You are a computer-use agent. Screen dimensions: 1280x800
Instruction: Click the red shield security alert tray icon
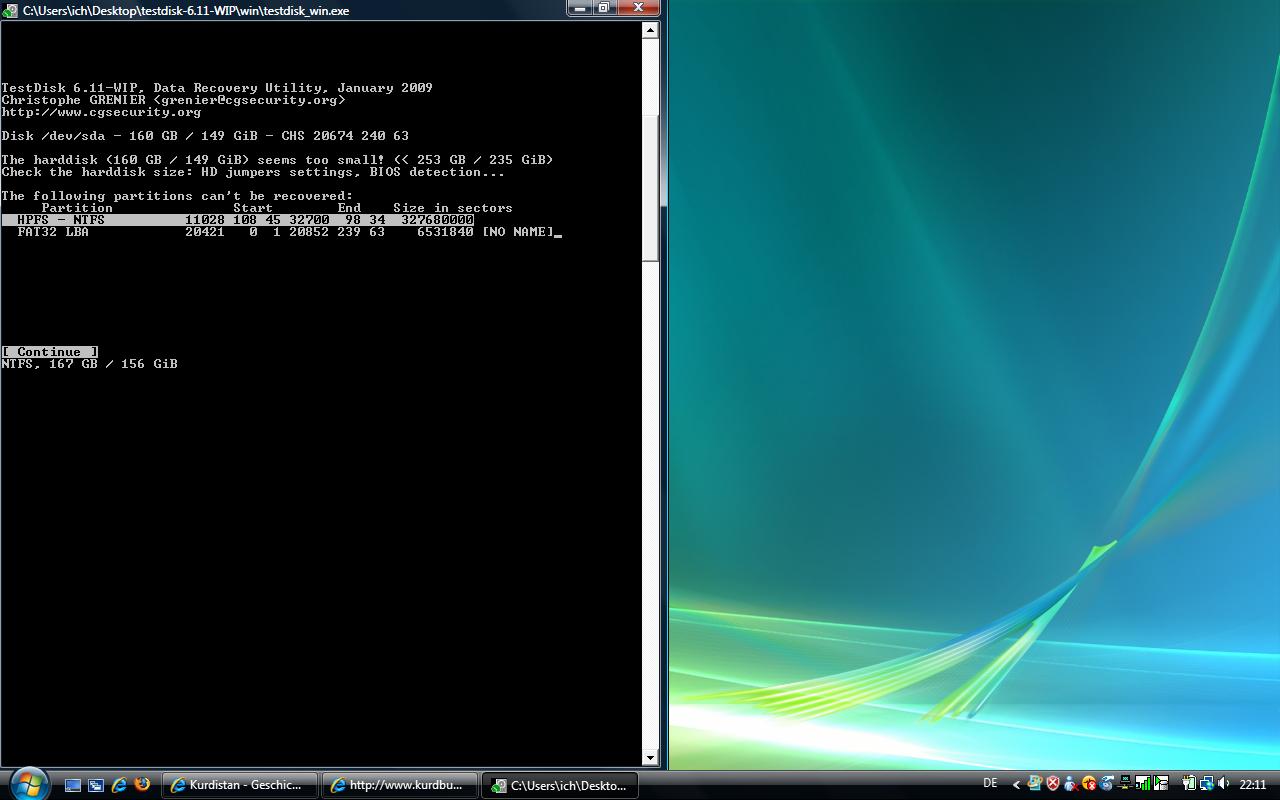coord(1053,783)
